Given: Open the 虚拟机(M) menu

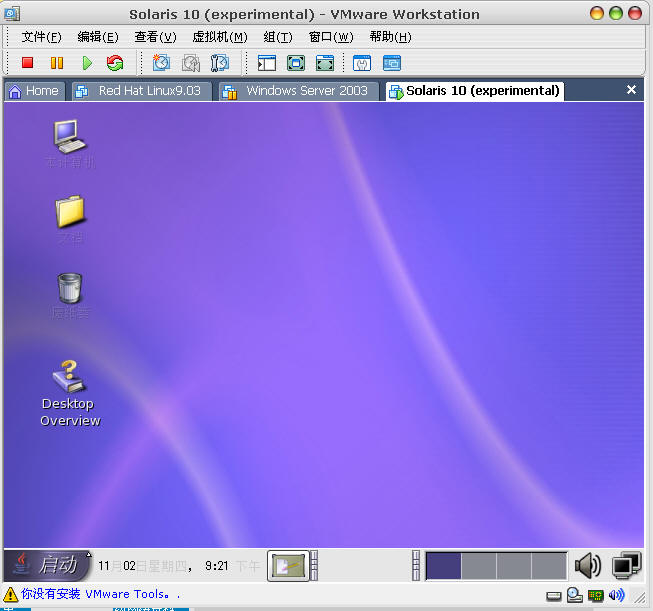Looking at the screenshot, I should pyautogui.click(x=220, y=37).
